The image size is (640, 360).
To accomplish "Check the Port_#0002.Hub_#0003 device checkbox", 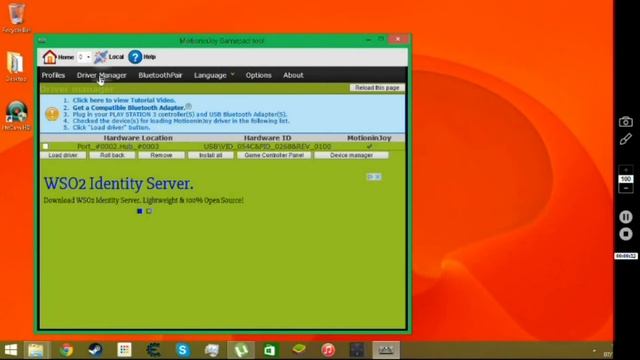I will [x=45, y=146].
